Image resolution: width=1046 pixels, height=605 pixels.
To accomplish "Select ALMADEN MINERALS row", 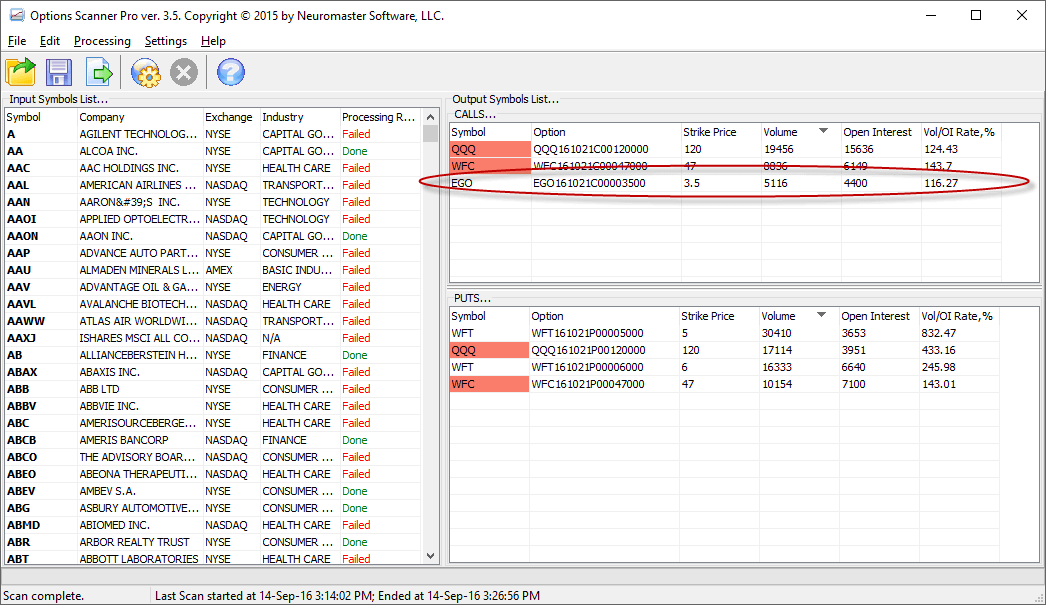I will tap(212, 270).
